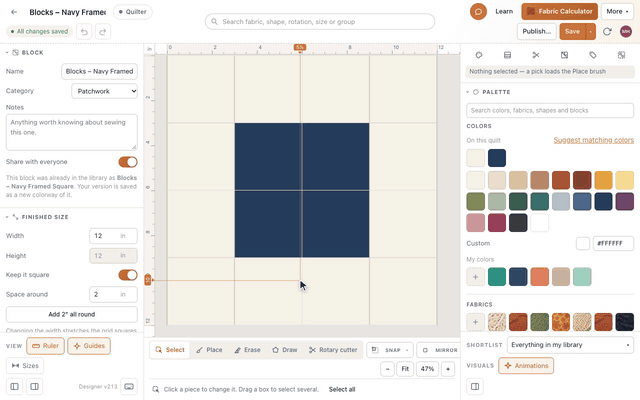Open the Shortlist library dropdown
The image size is (640, 400).
pyautogui.click(x=570, y=345)
